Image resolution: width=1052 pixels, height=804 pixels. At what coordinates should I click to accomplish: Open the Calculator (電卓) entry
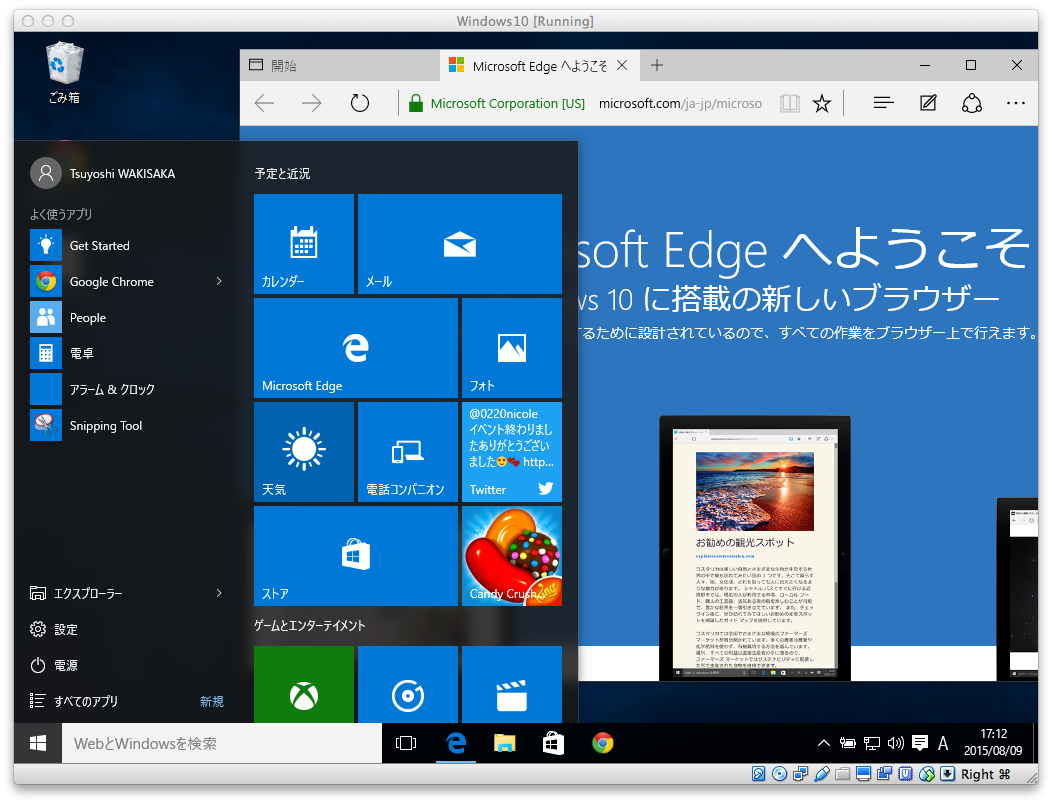coord(127,353)
